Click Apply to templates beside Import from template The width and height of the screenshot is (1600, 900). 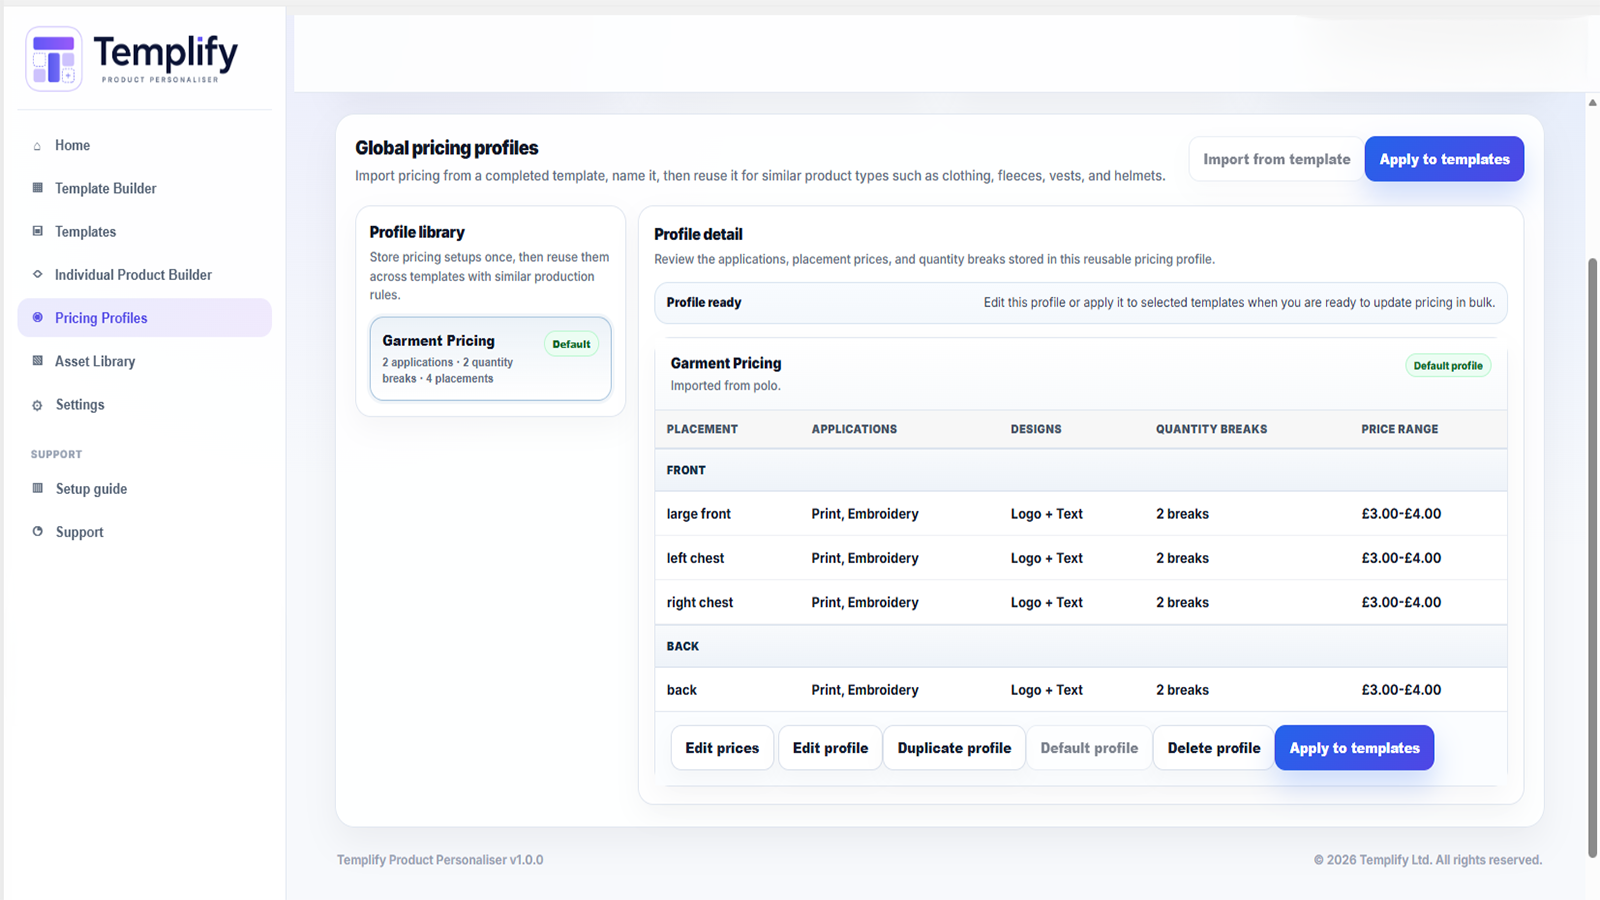tap(1444, 159)
